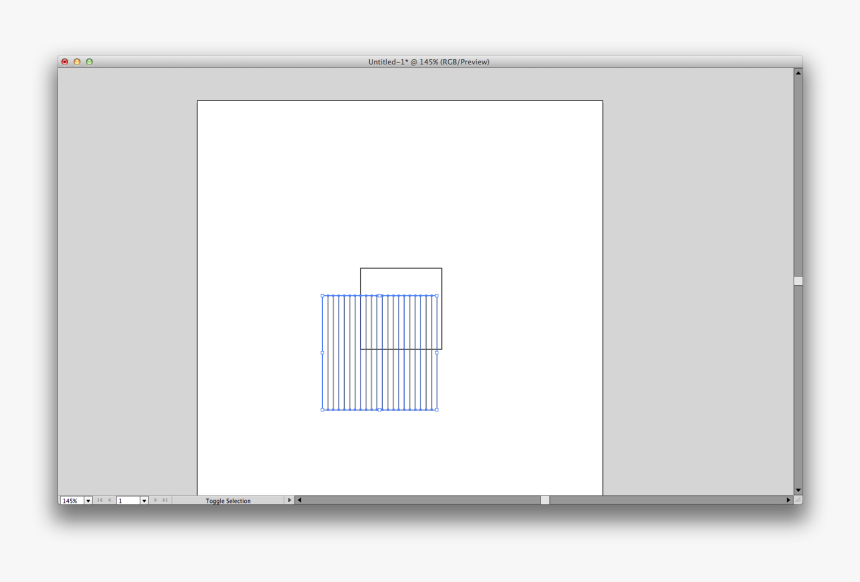Go to the previous artboard

(109, 500)
